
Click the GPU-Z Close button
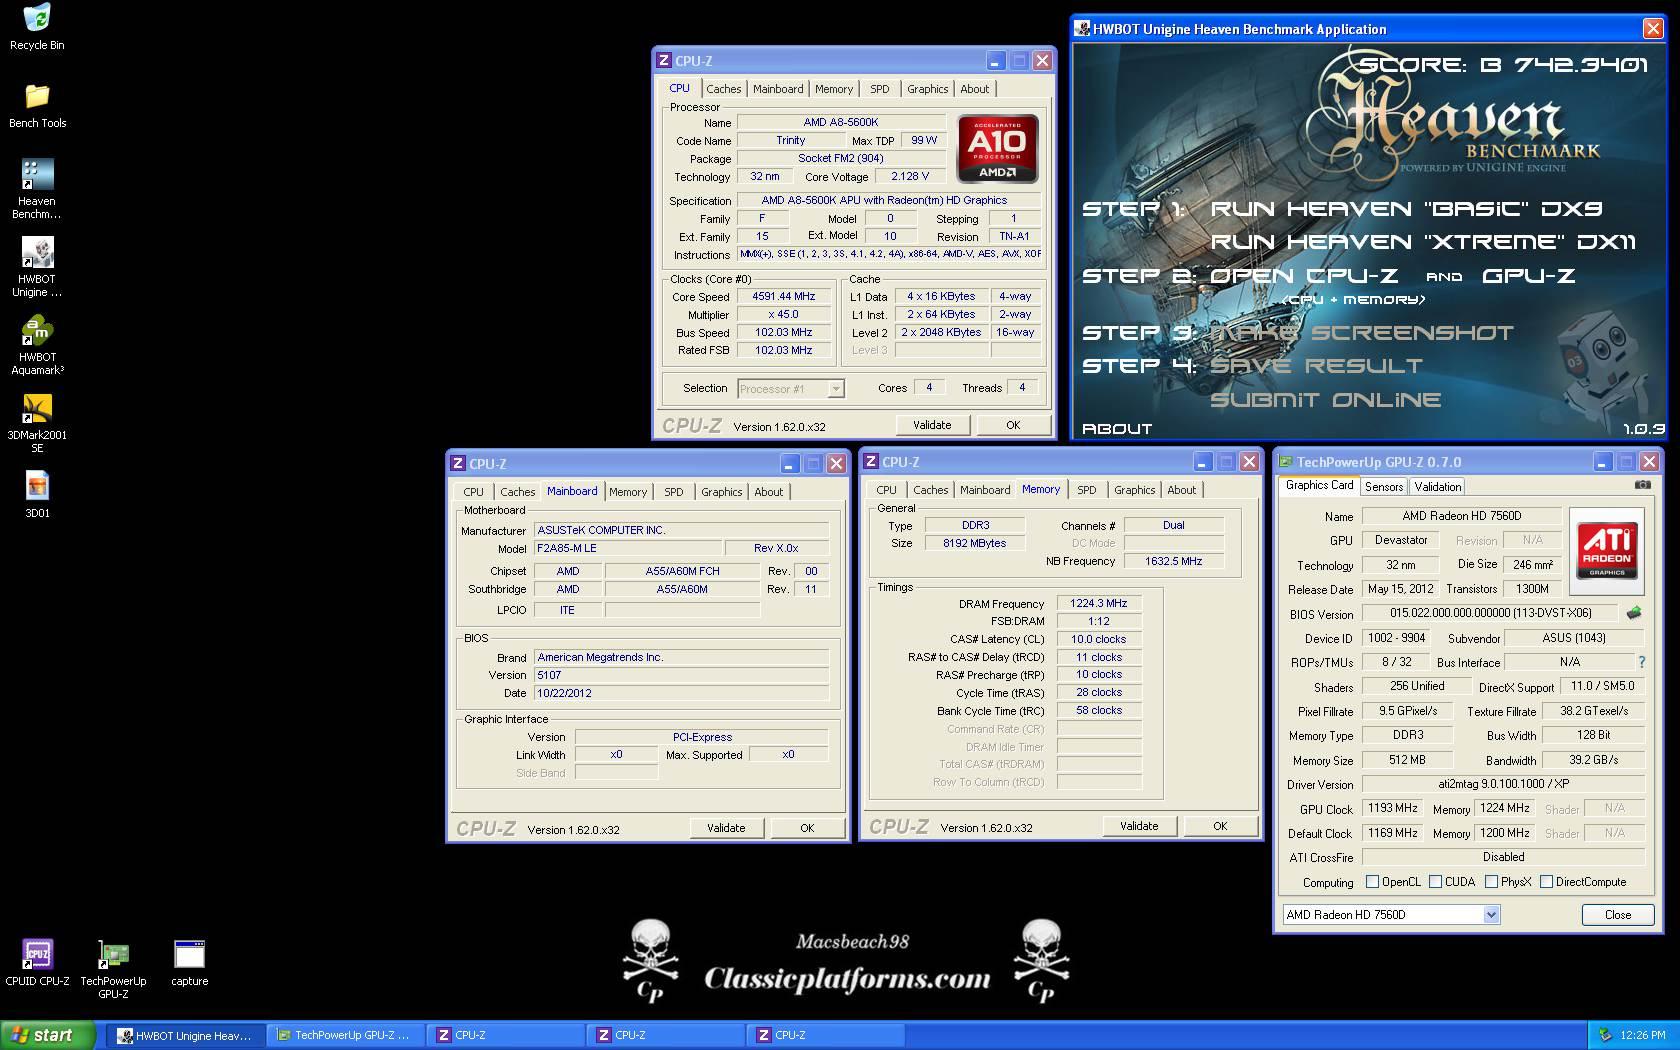1618,915
